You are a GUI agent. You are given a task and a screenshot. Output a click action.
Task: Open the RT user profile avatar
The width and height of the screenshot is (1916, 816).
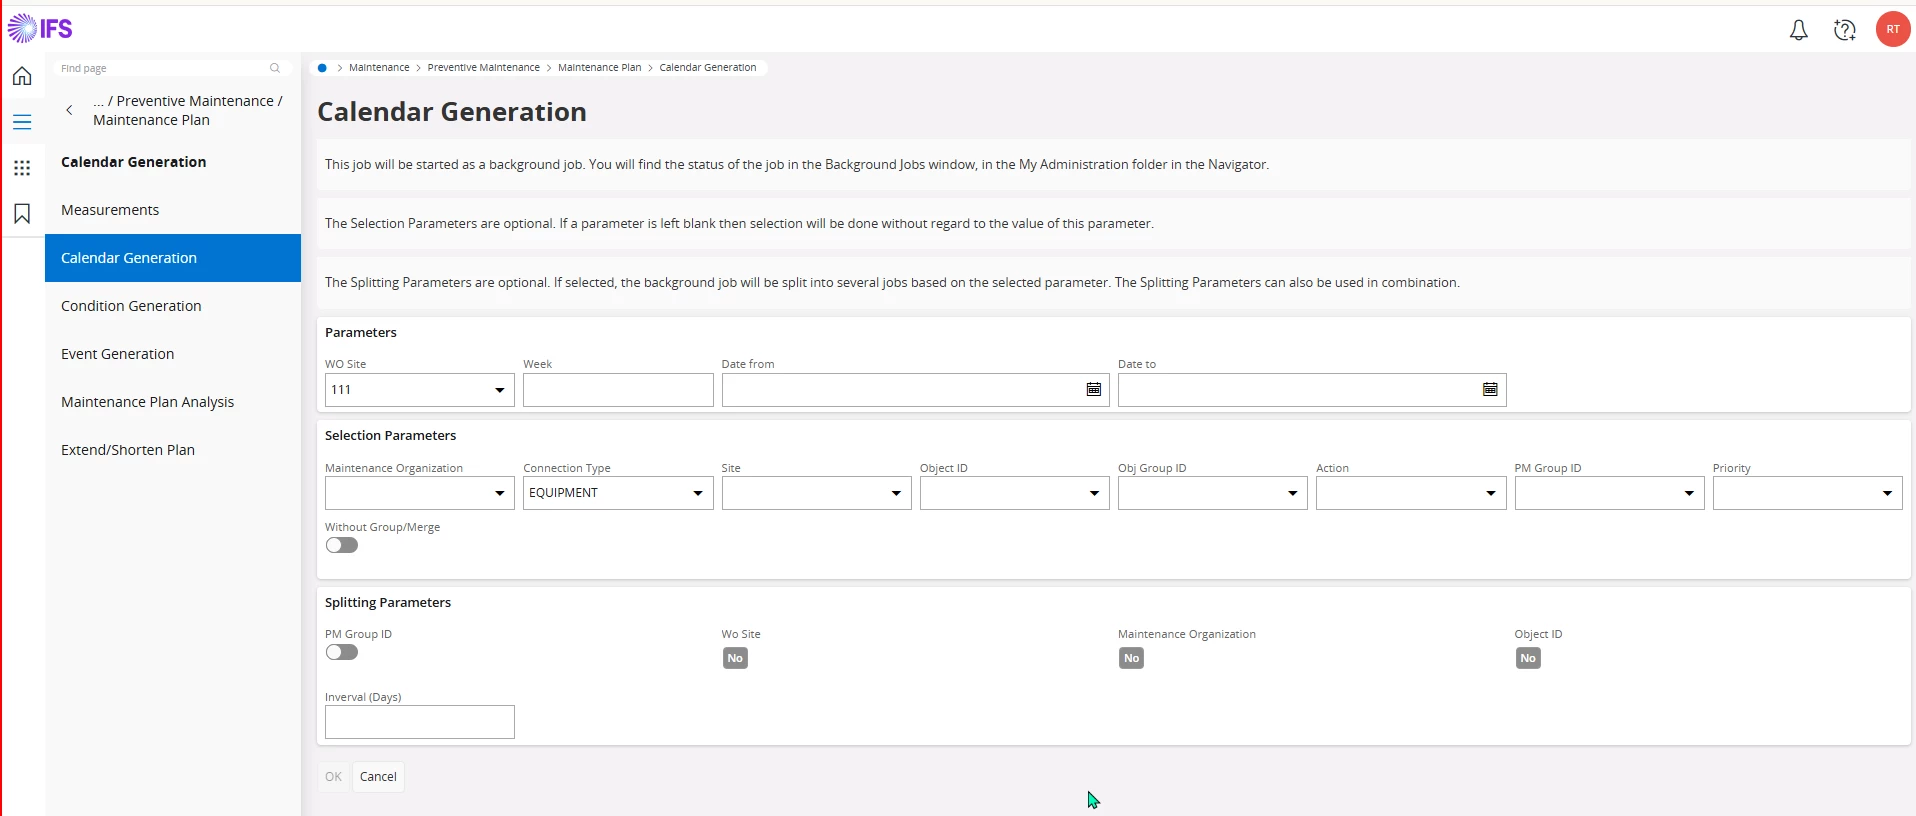click(x=1892, y=29)
